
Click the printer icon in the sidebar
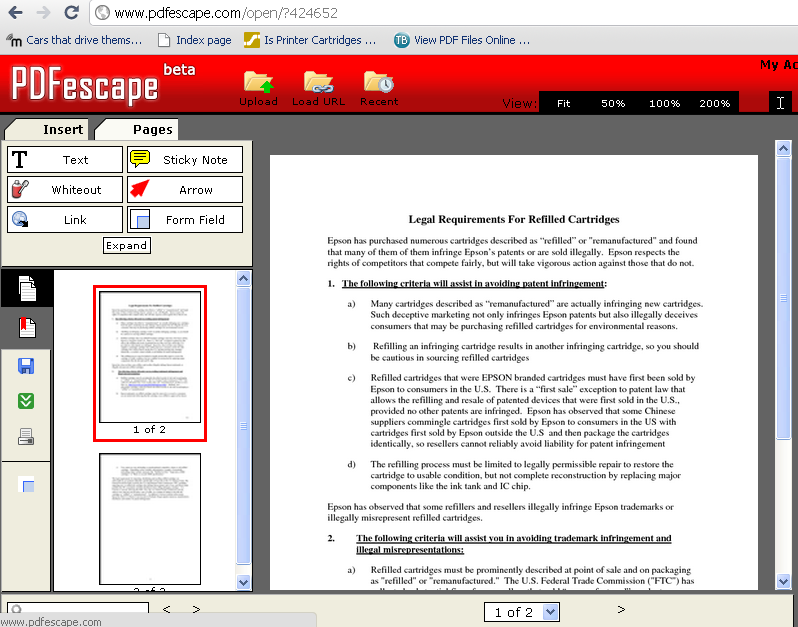point(28,436)
